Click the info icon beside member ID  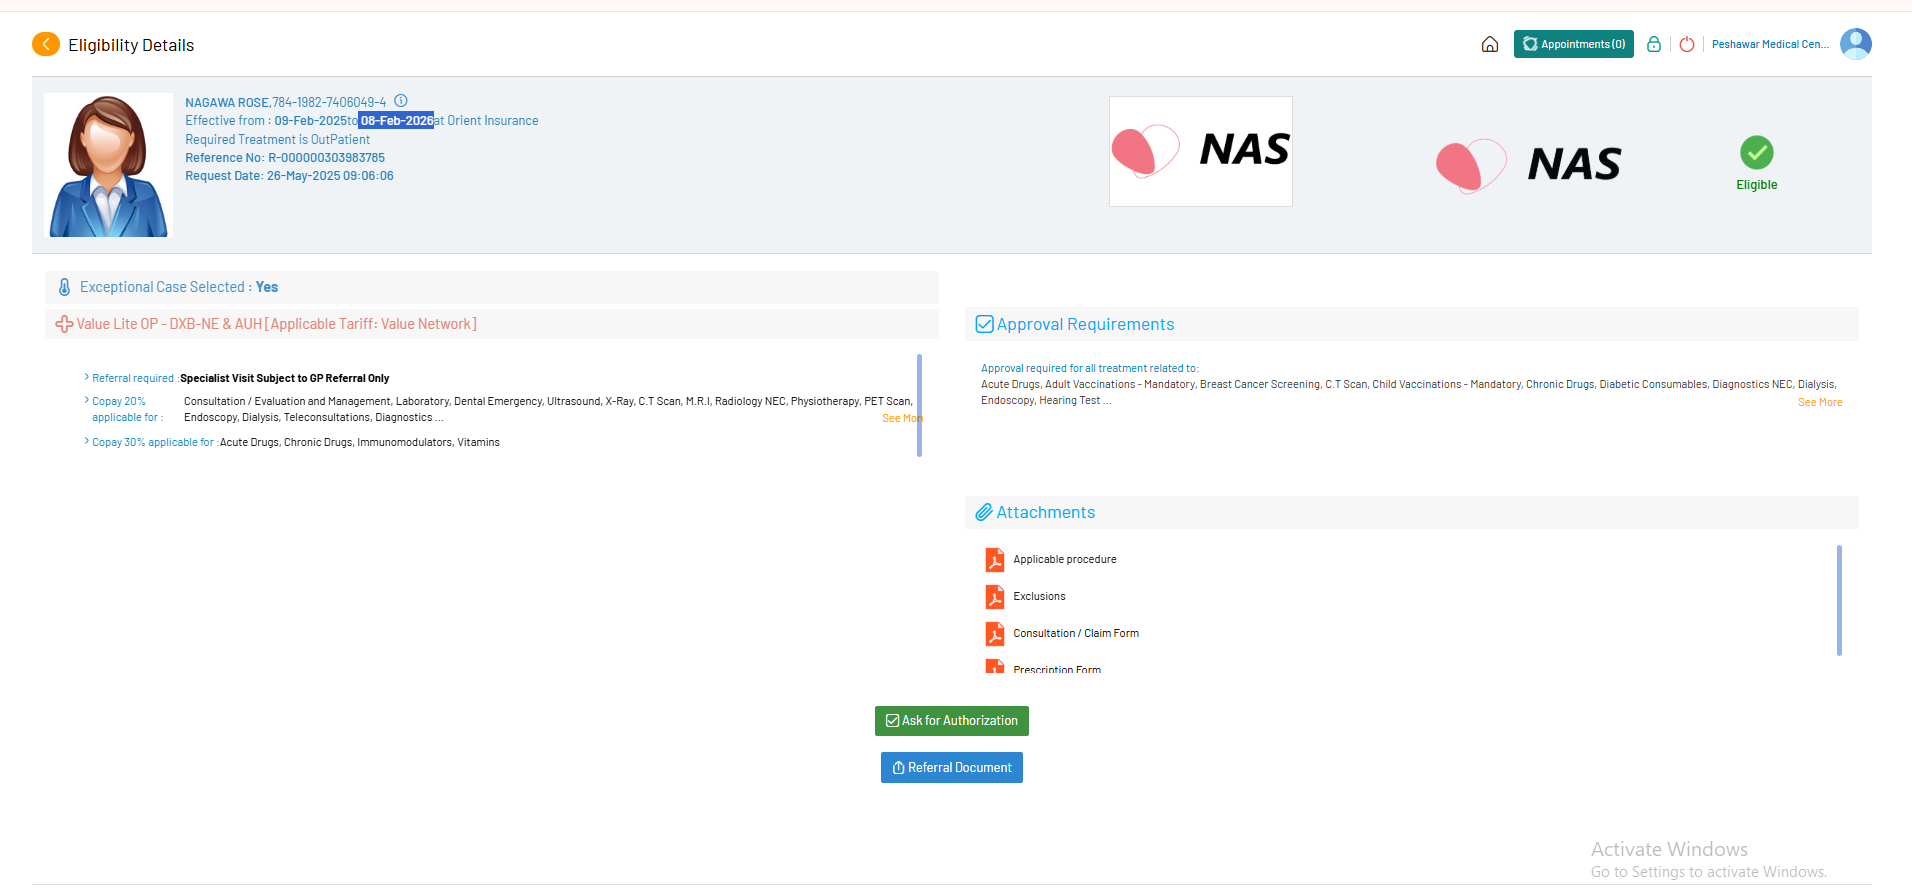click(401, 101)
